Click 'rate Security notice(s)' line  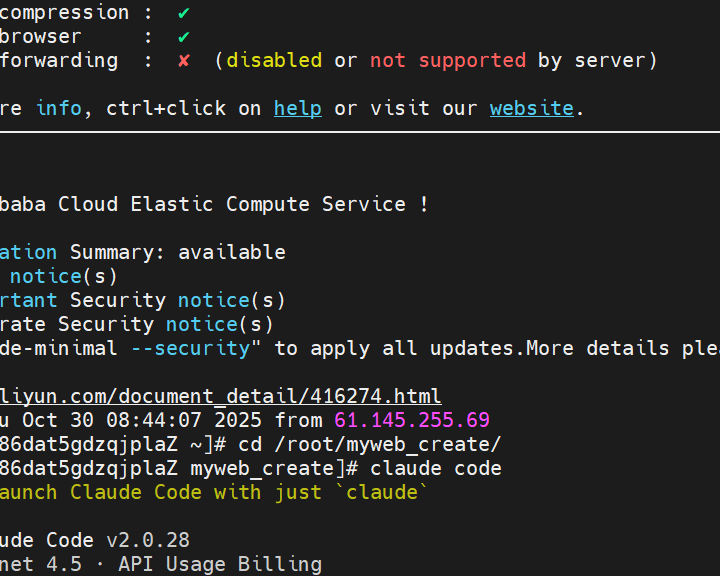(x=136, y=324)
